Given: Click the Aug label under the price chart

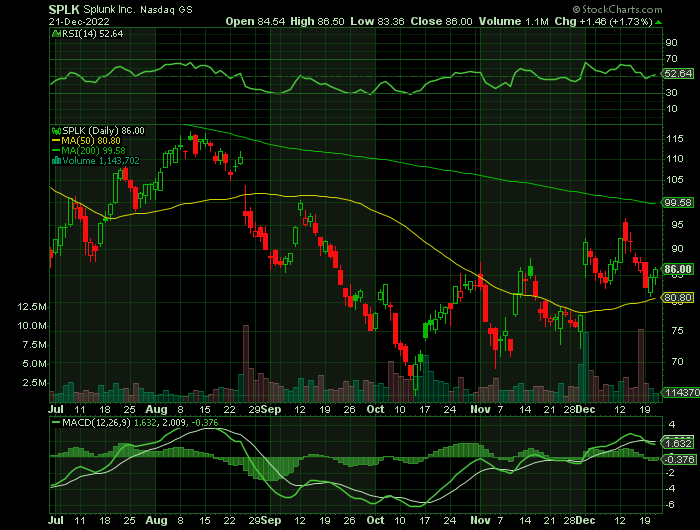Looking at the screenshot, I should point(156,410).
